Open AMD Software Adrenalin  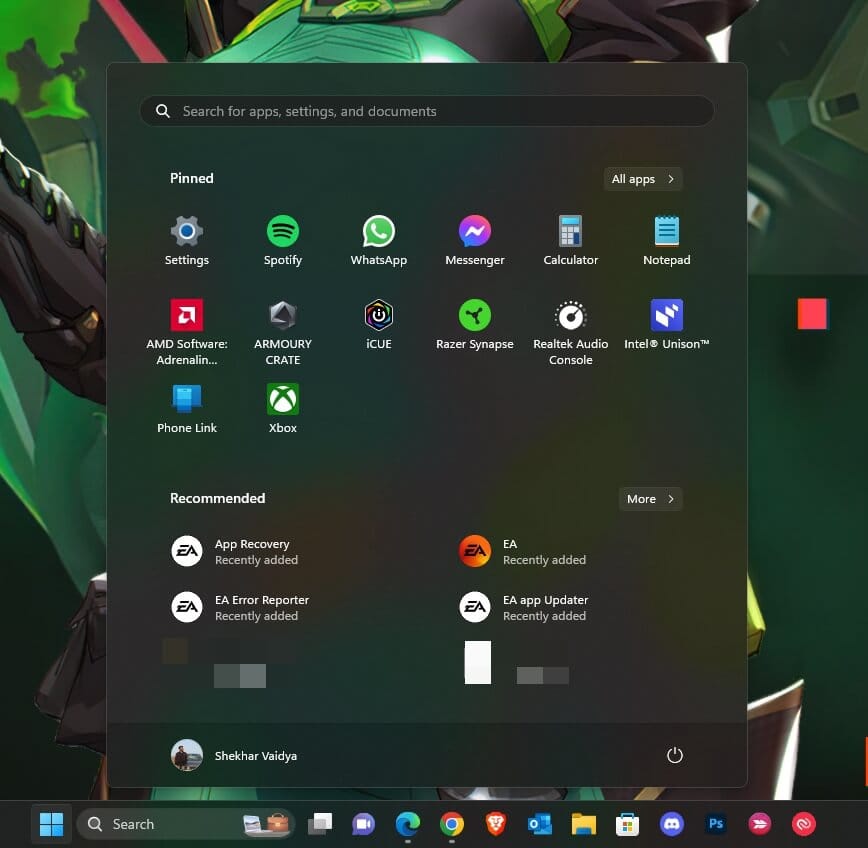pyautogui.click(x=186, y=313)
